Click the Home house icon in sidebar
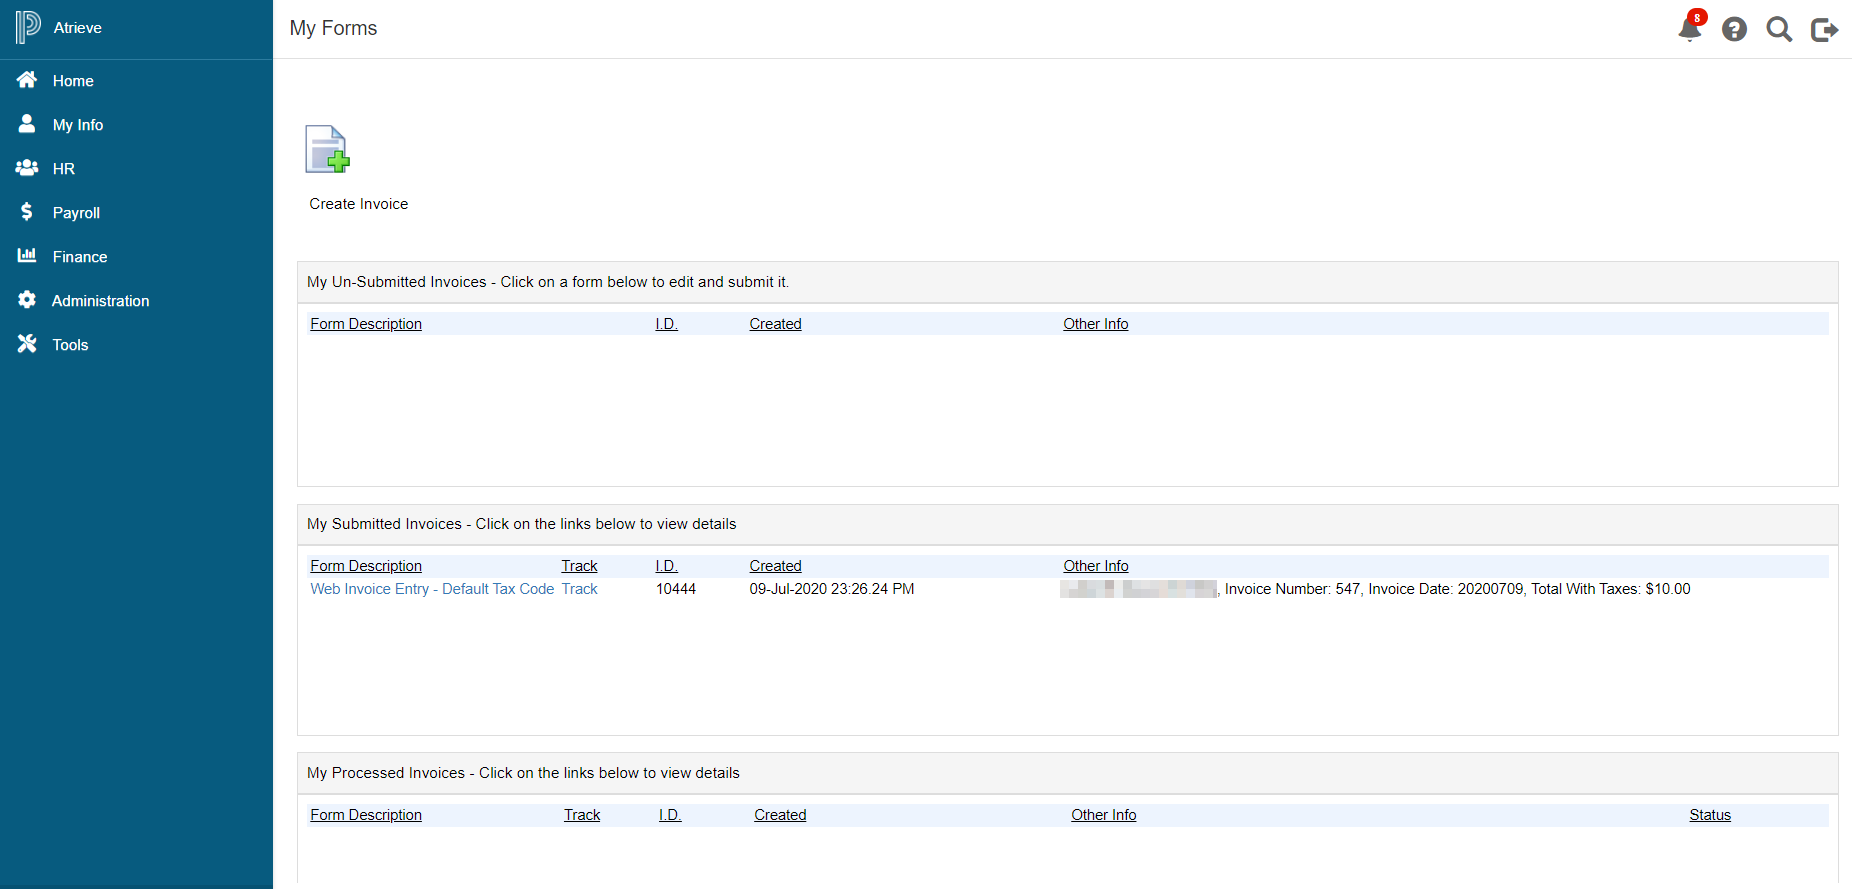 point(27,80)
